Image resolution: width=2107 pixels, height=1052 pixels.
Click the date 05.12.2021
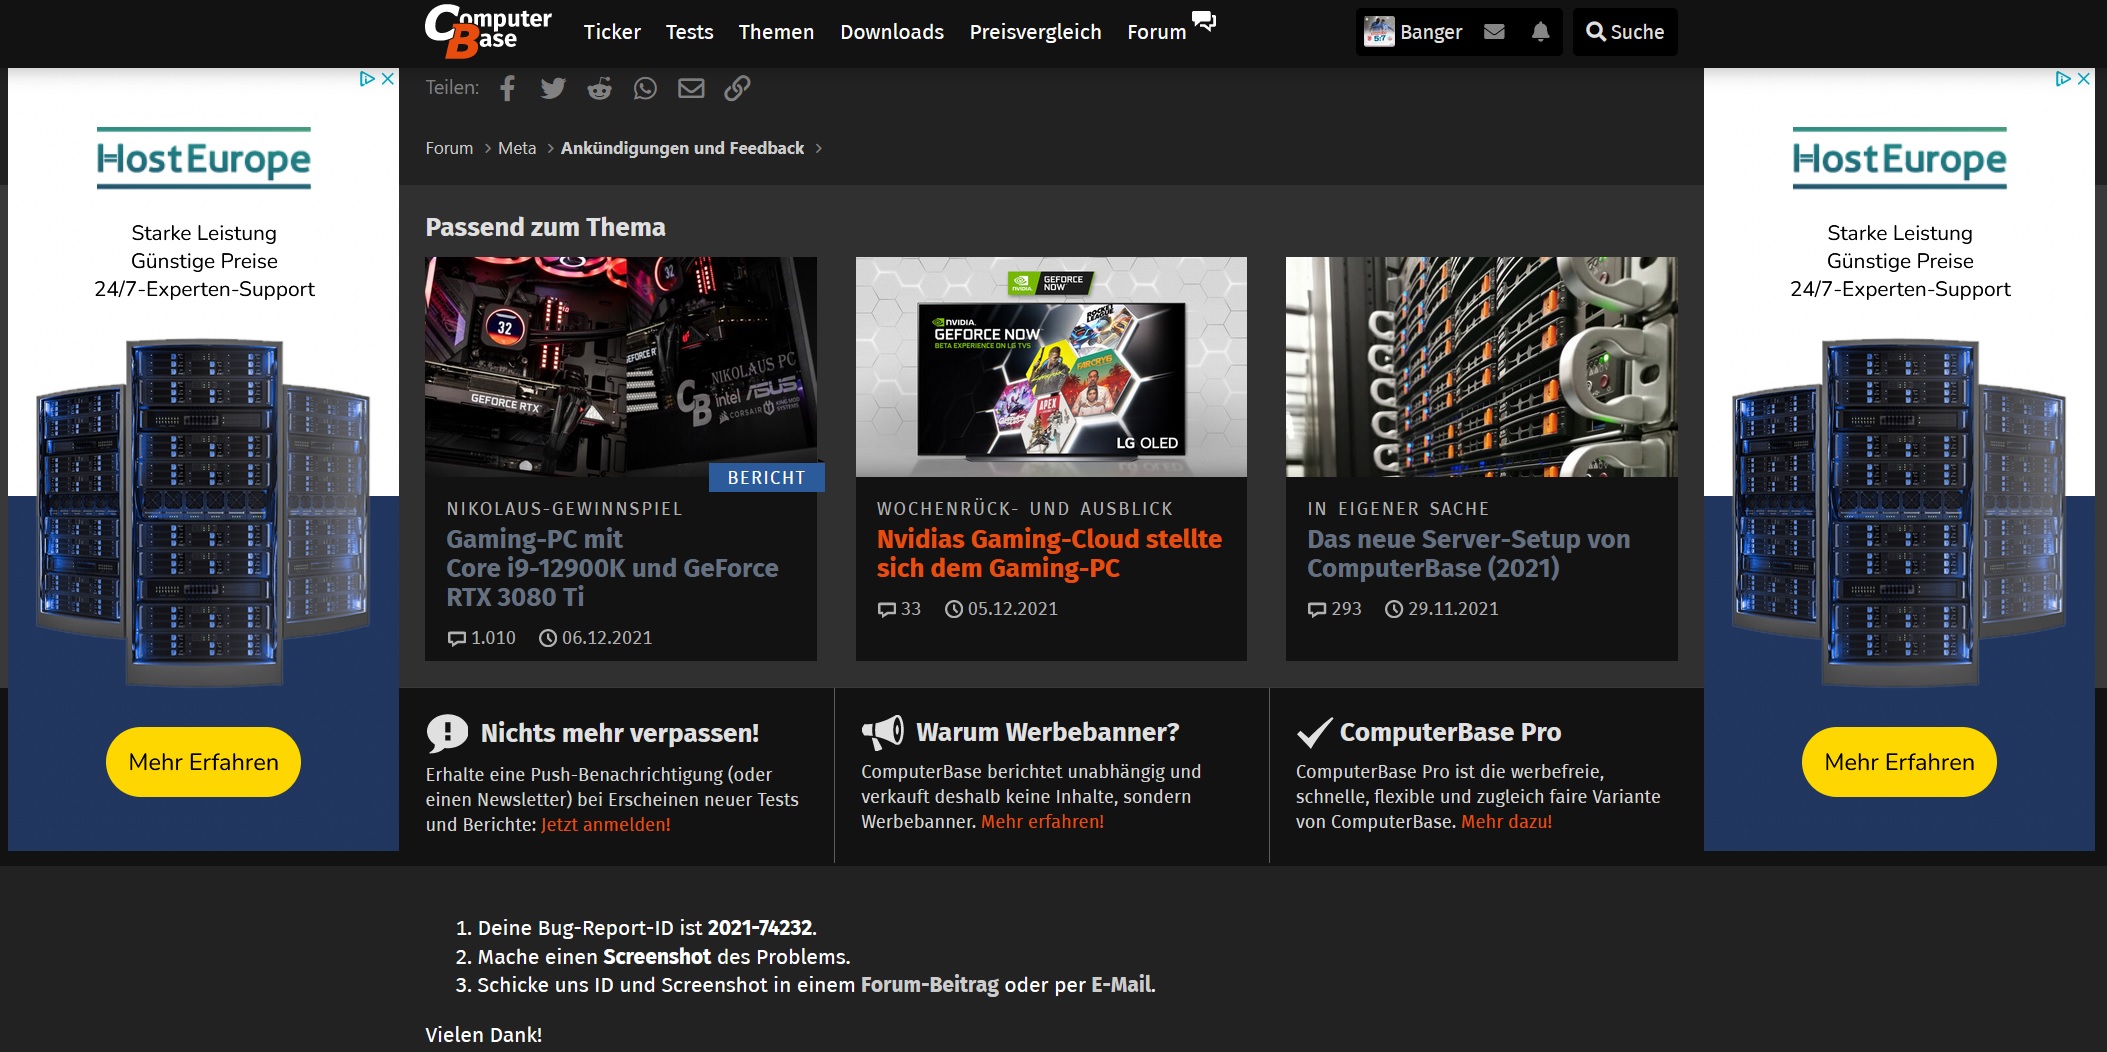point(1013,609)
